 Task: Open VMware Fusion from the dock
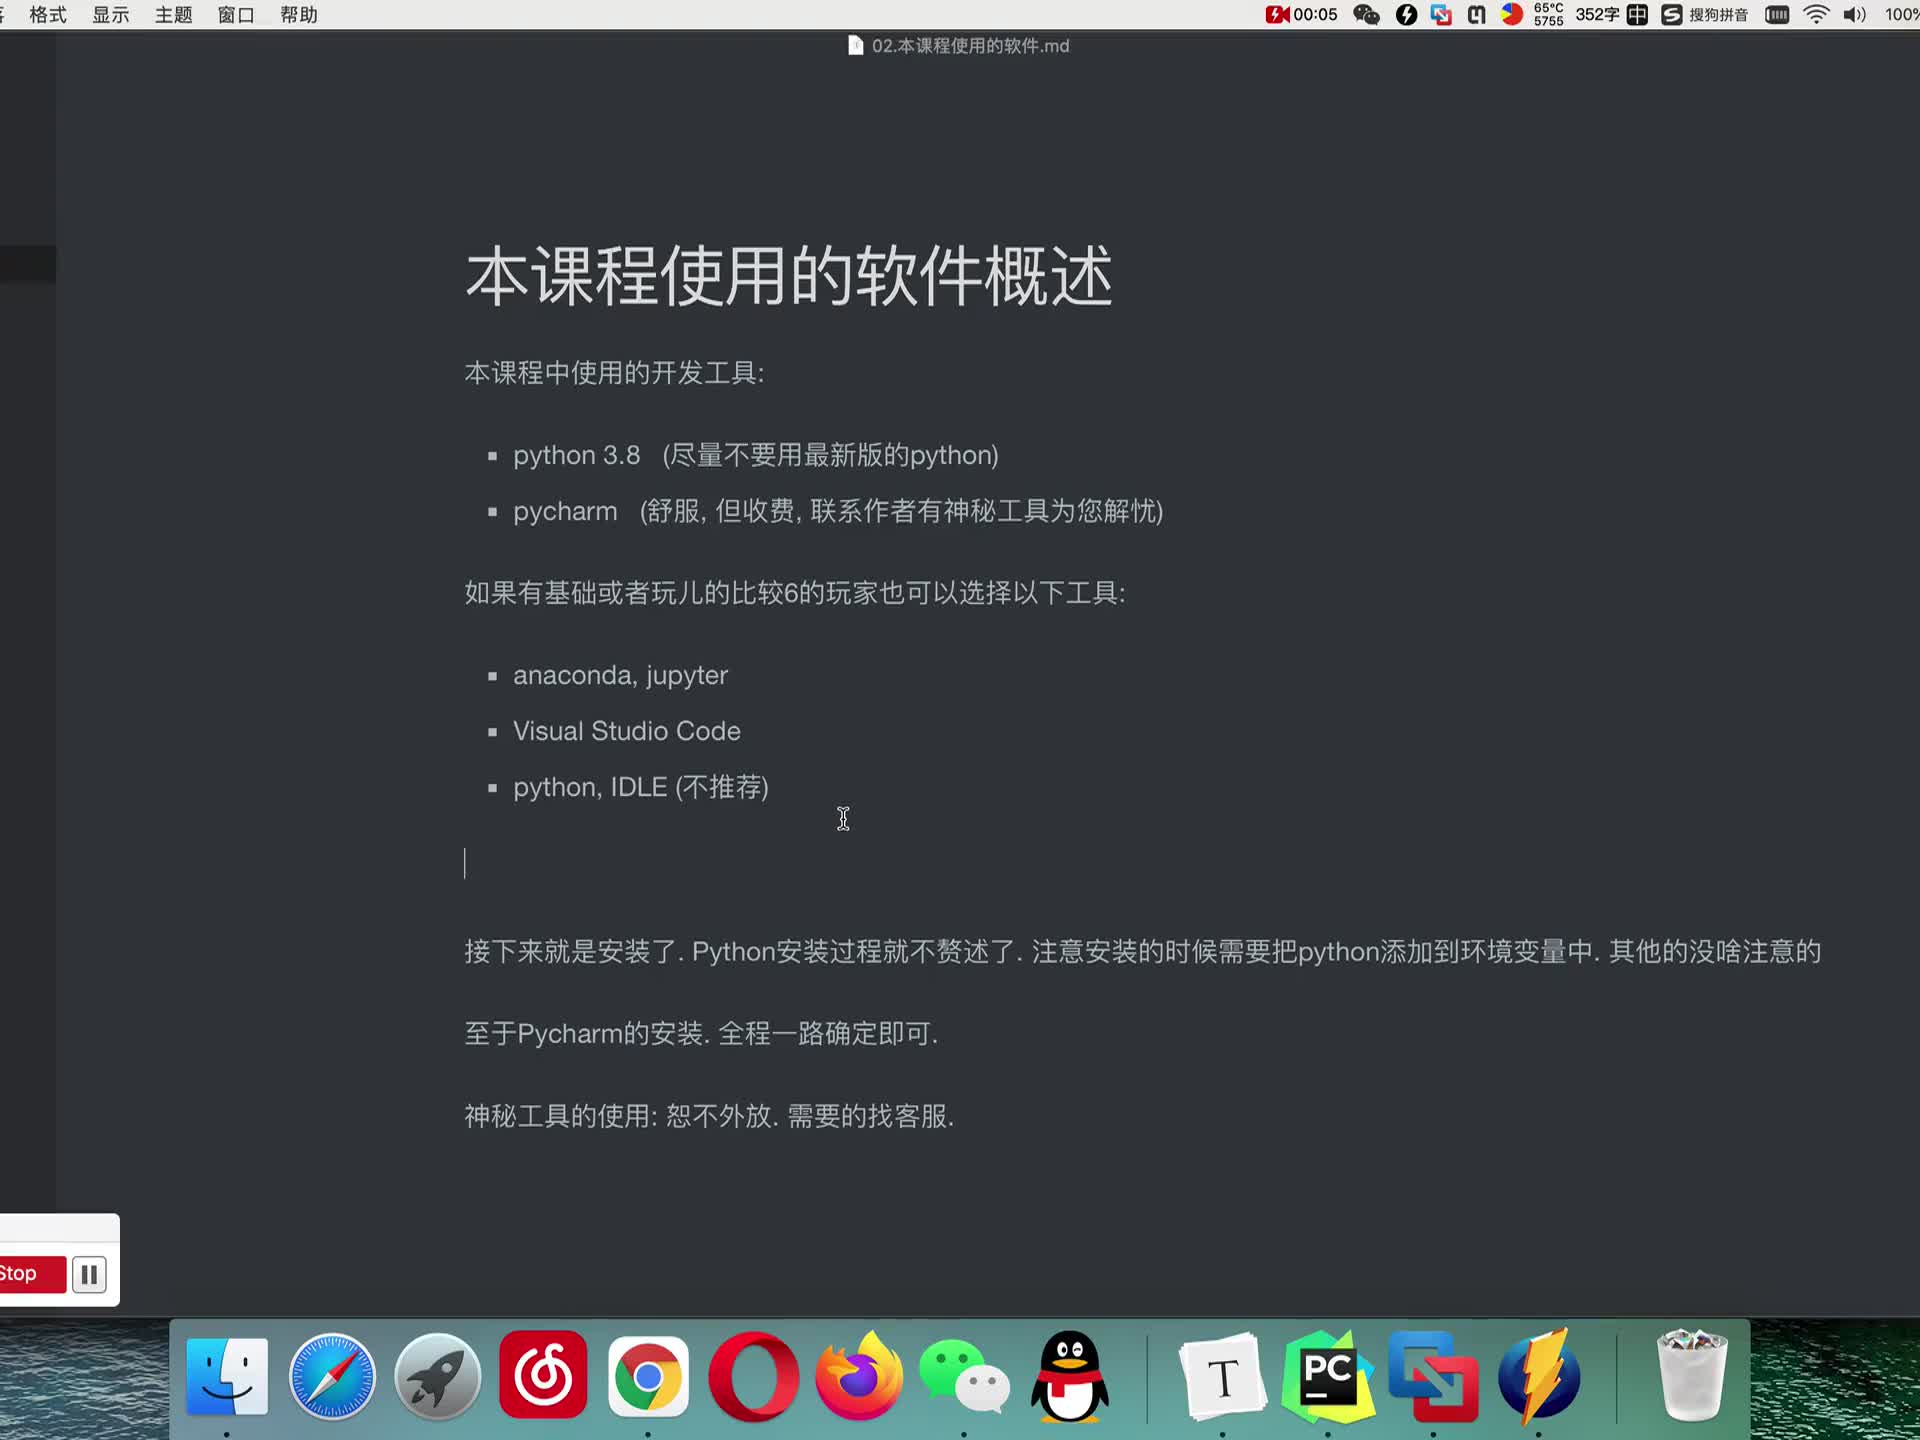(1433, 1377)
